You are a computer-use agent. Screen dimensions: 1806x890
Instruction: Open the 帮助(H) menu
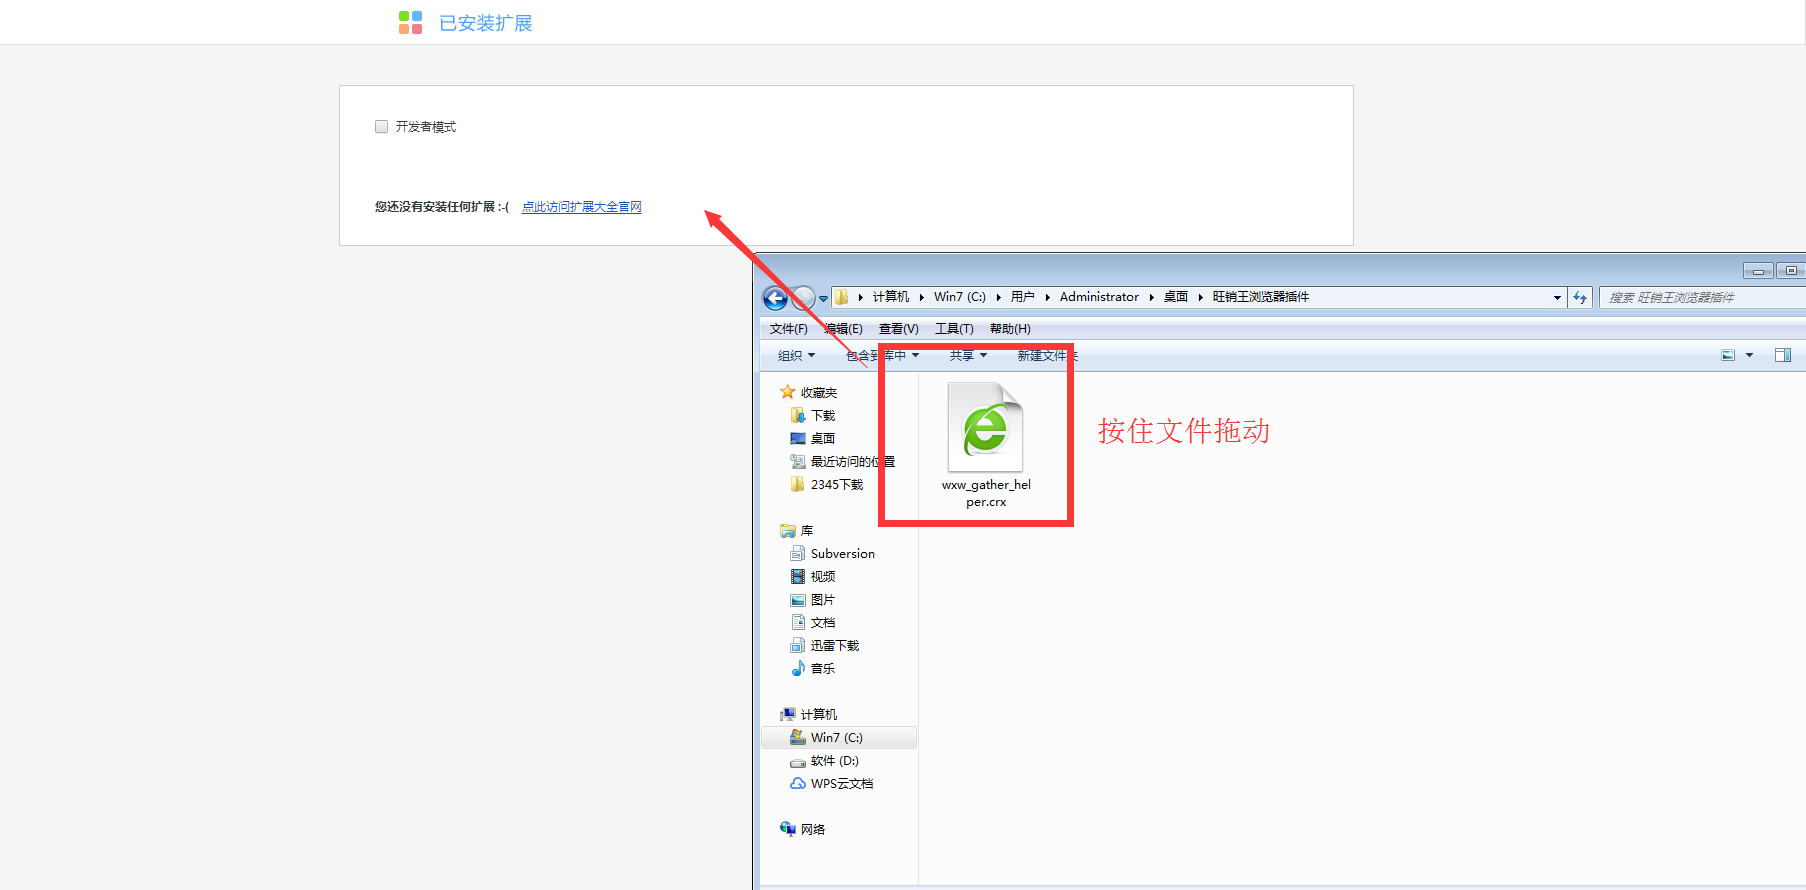point(1010,329)
